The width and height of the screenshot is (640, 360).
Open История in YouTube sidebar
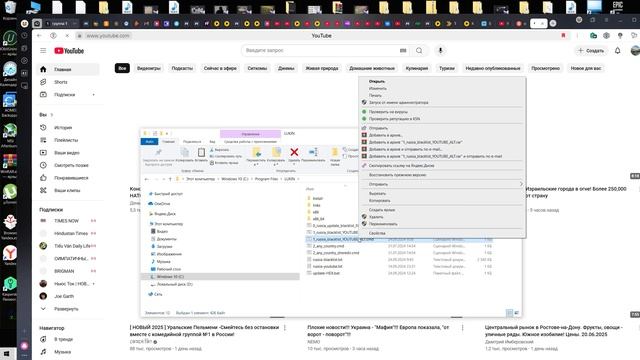tap(67, 128)
